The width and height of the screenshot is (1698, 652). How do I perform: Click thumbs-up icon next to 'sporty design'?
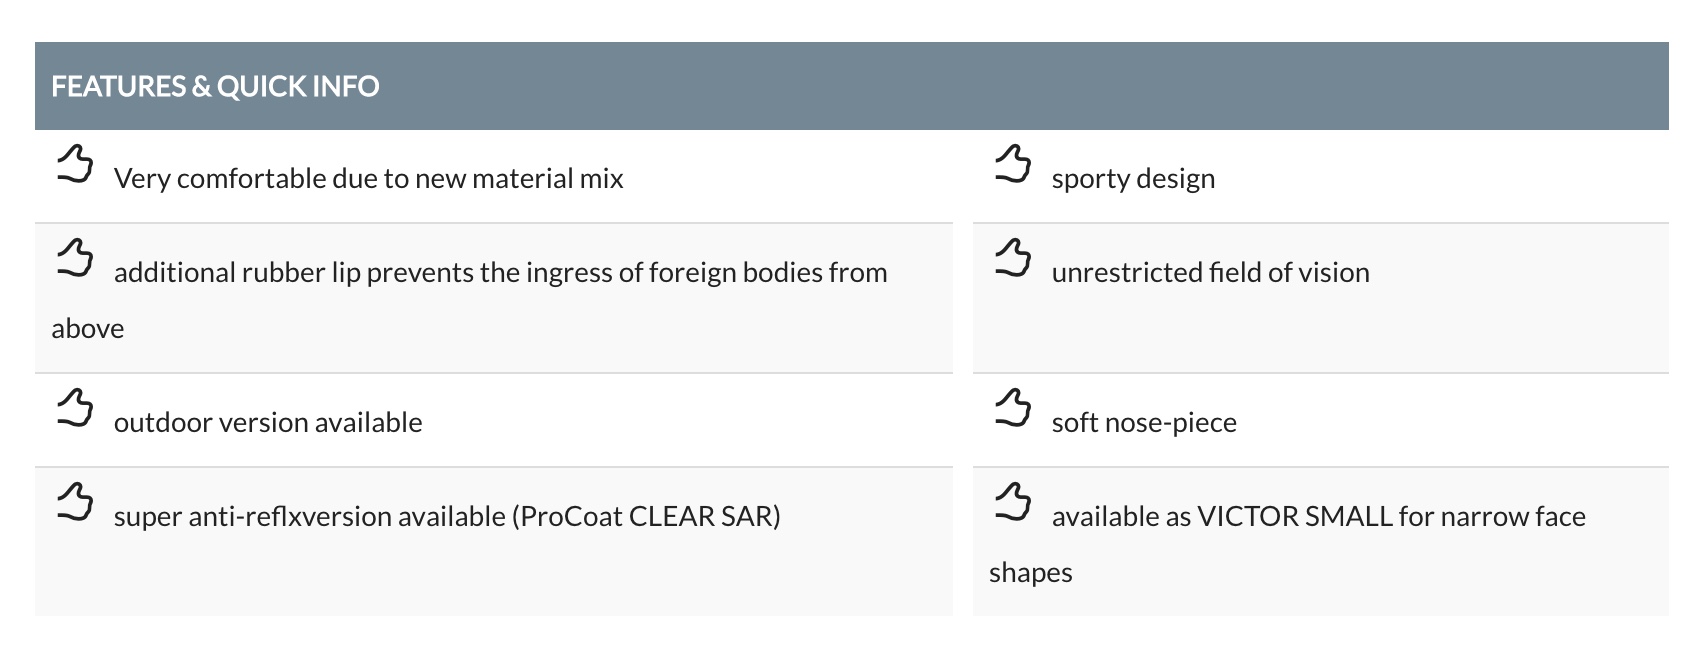coord(1013,164)
